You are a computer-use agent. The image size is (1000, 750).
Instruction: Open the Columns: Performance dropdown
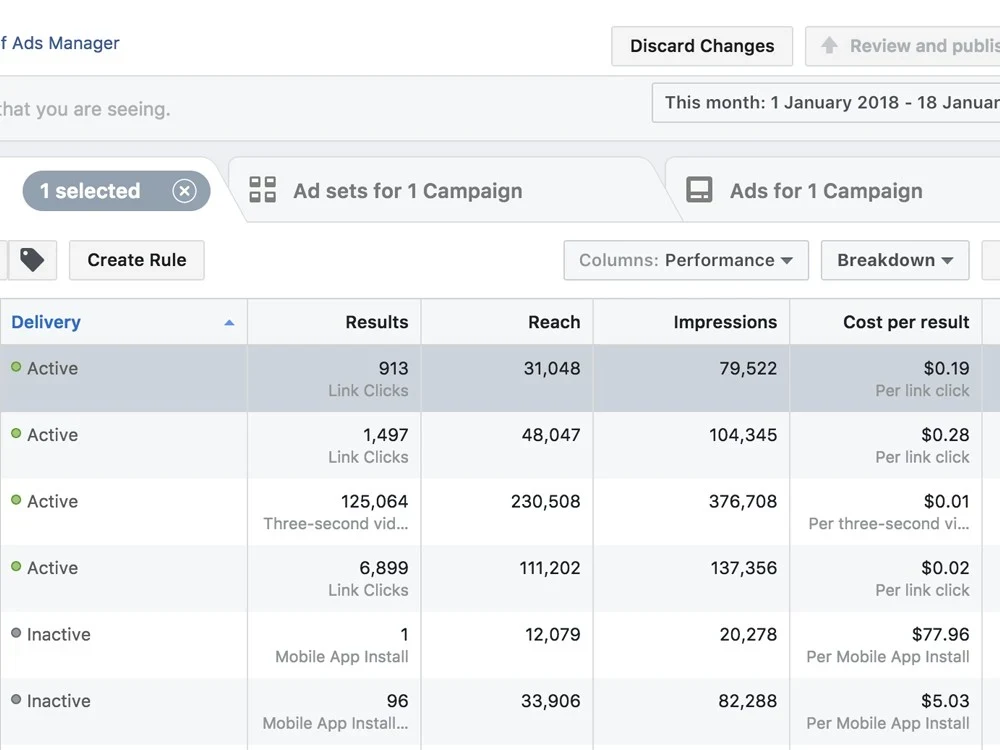point(686,260)
